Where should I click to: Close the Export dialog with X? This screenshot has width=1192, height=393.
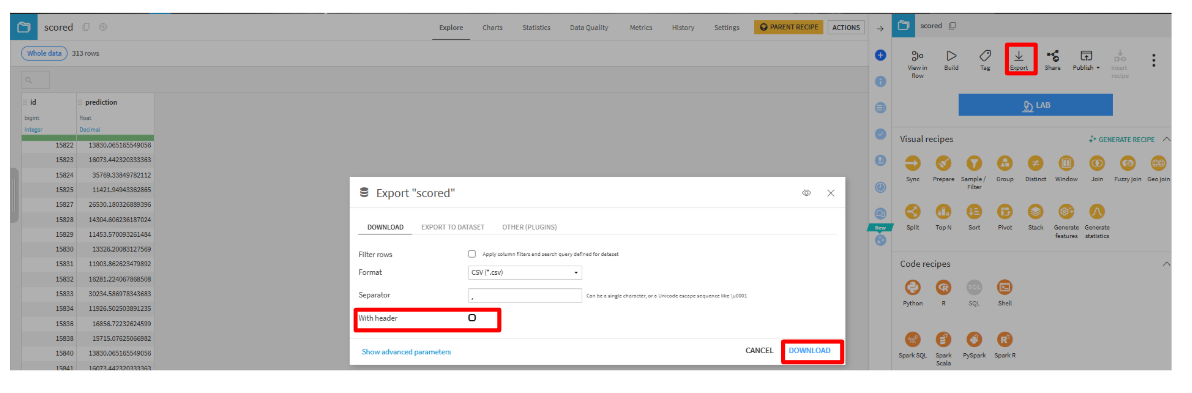(x=831, y=193)
